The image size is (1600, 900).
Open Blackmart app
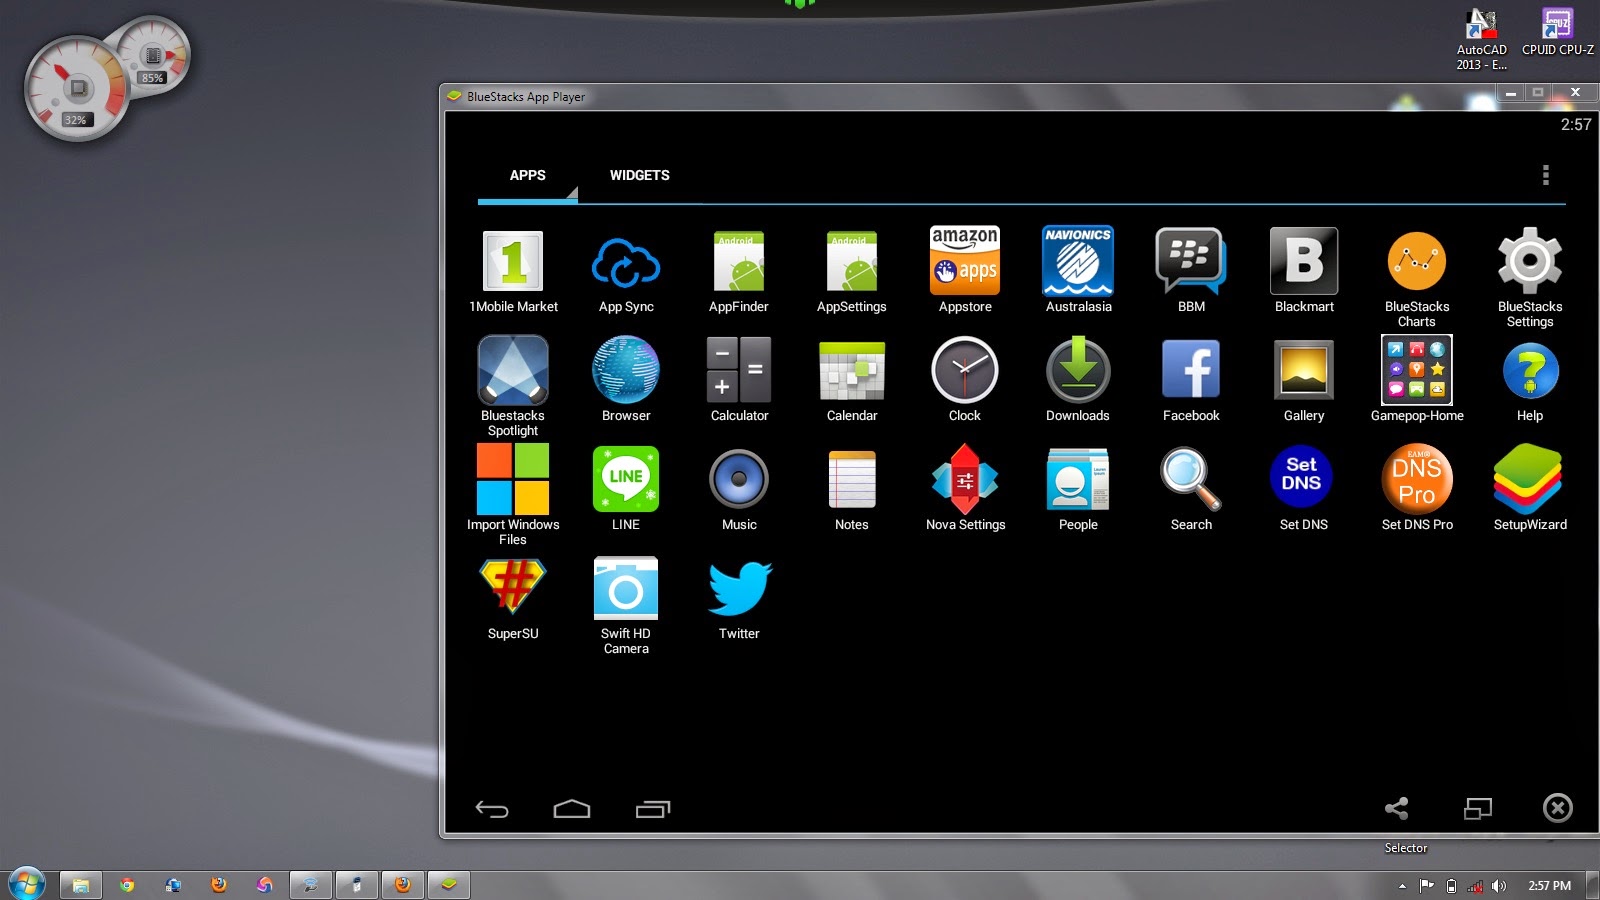click(x=1304, y=261)
